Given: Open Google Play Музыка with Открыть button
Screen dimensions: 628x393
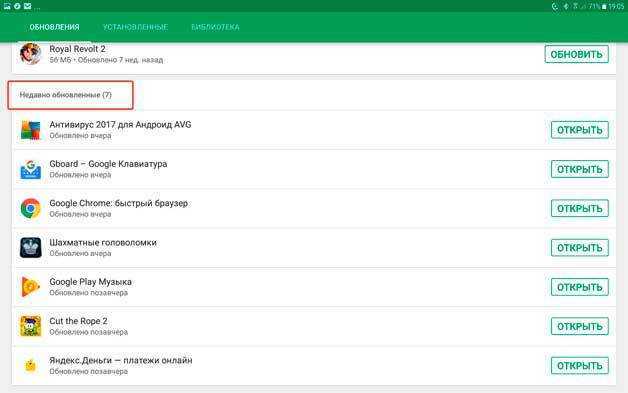Looking at the screenshot, I should (580, 287).
